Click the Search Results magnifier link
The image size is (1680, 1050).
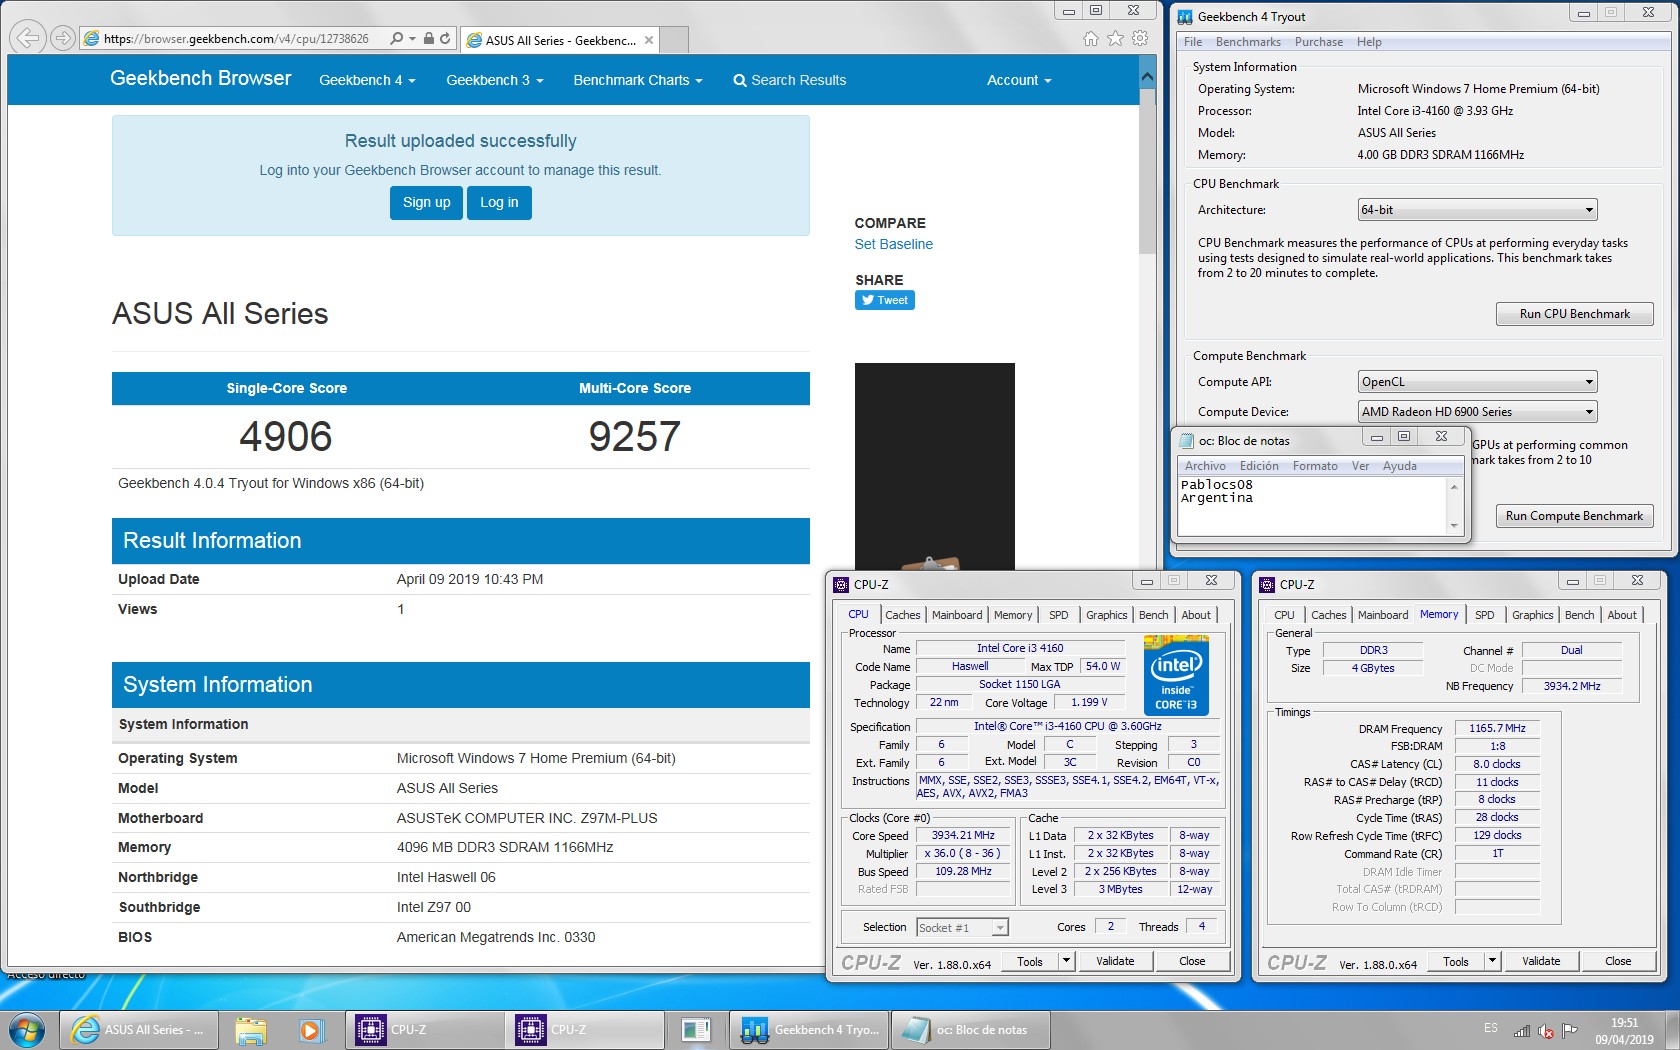coord(789,80)
